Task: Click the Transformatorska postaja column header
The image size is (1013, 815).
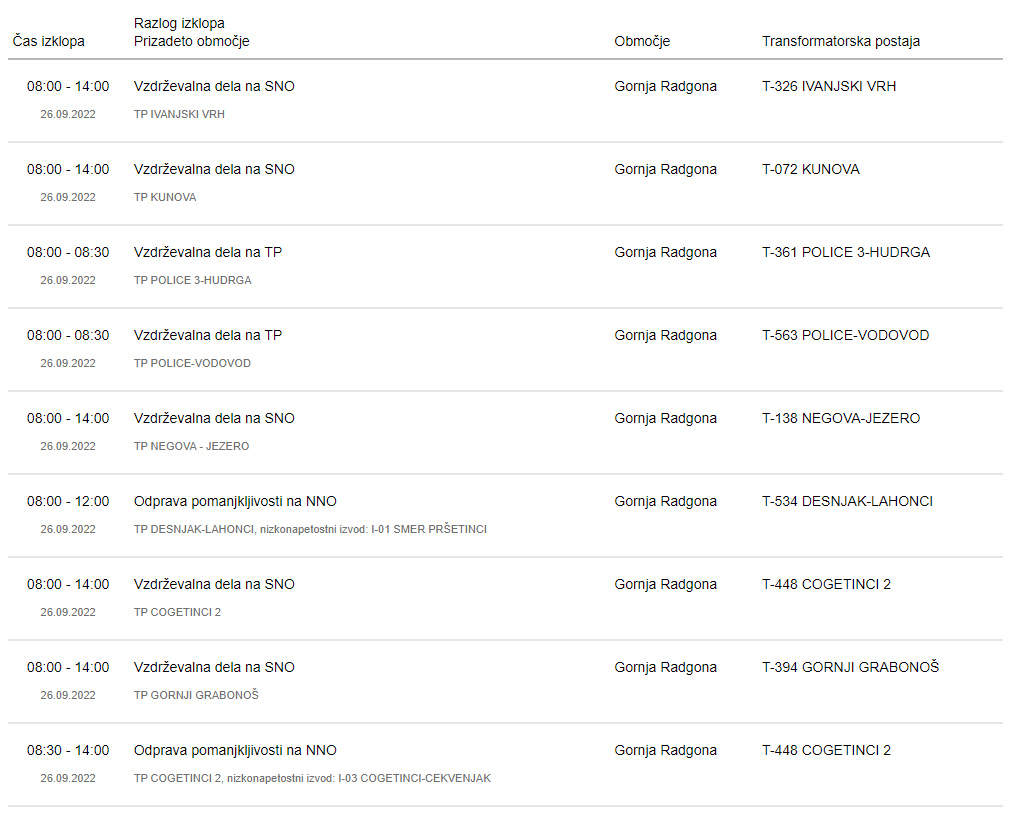Action: tap(841, 41)
